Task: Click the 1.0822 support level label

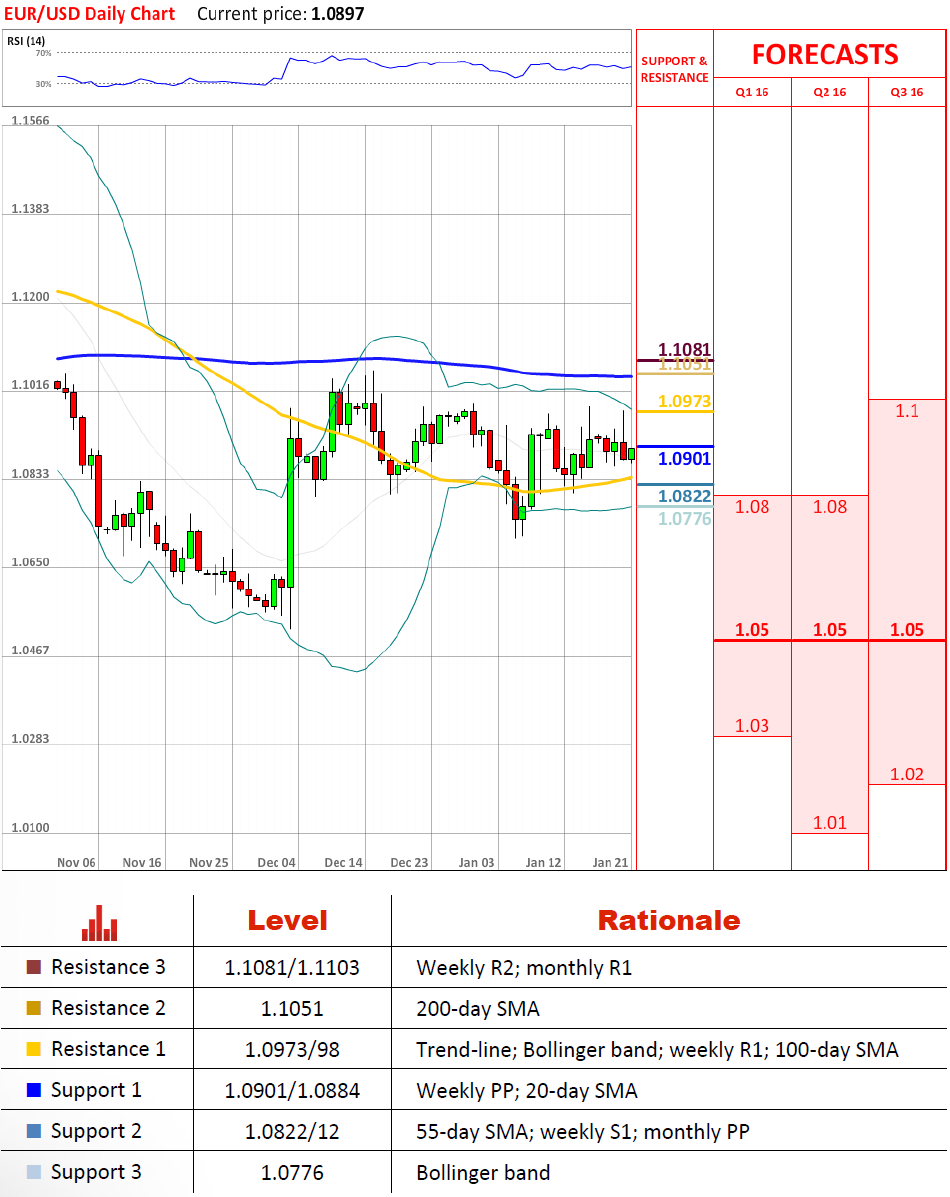Action: [684, 496]
